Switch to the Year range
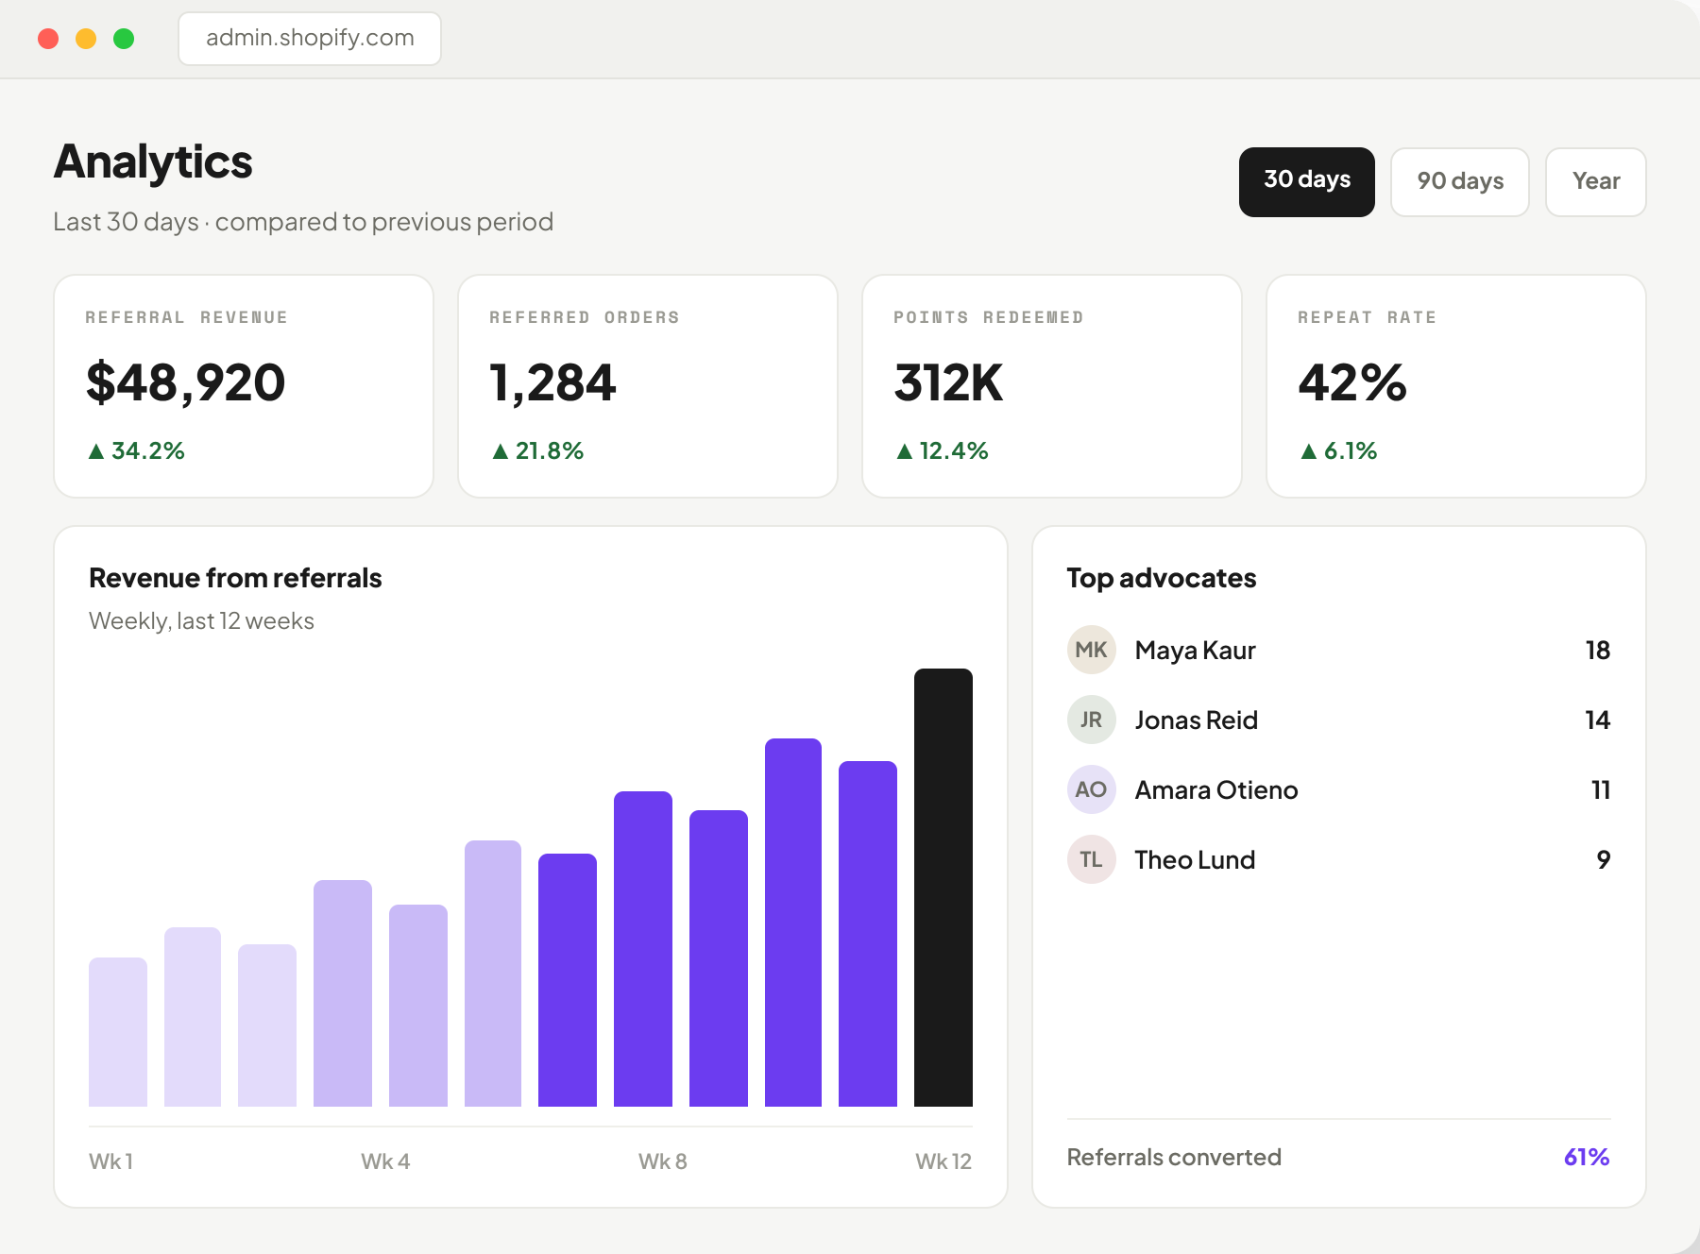Viewport: 1700px width, 1254px height. [x=1595, y=182]
